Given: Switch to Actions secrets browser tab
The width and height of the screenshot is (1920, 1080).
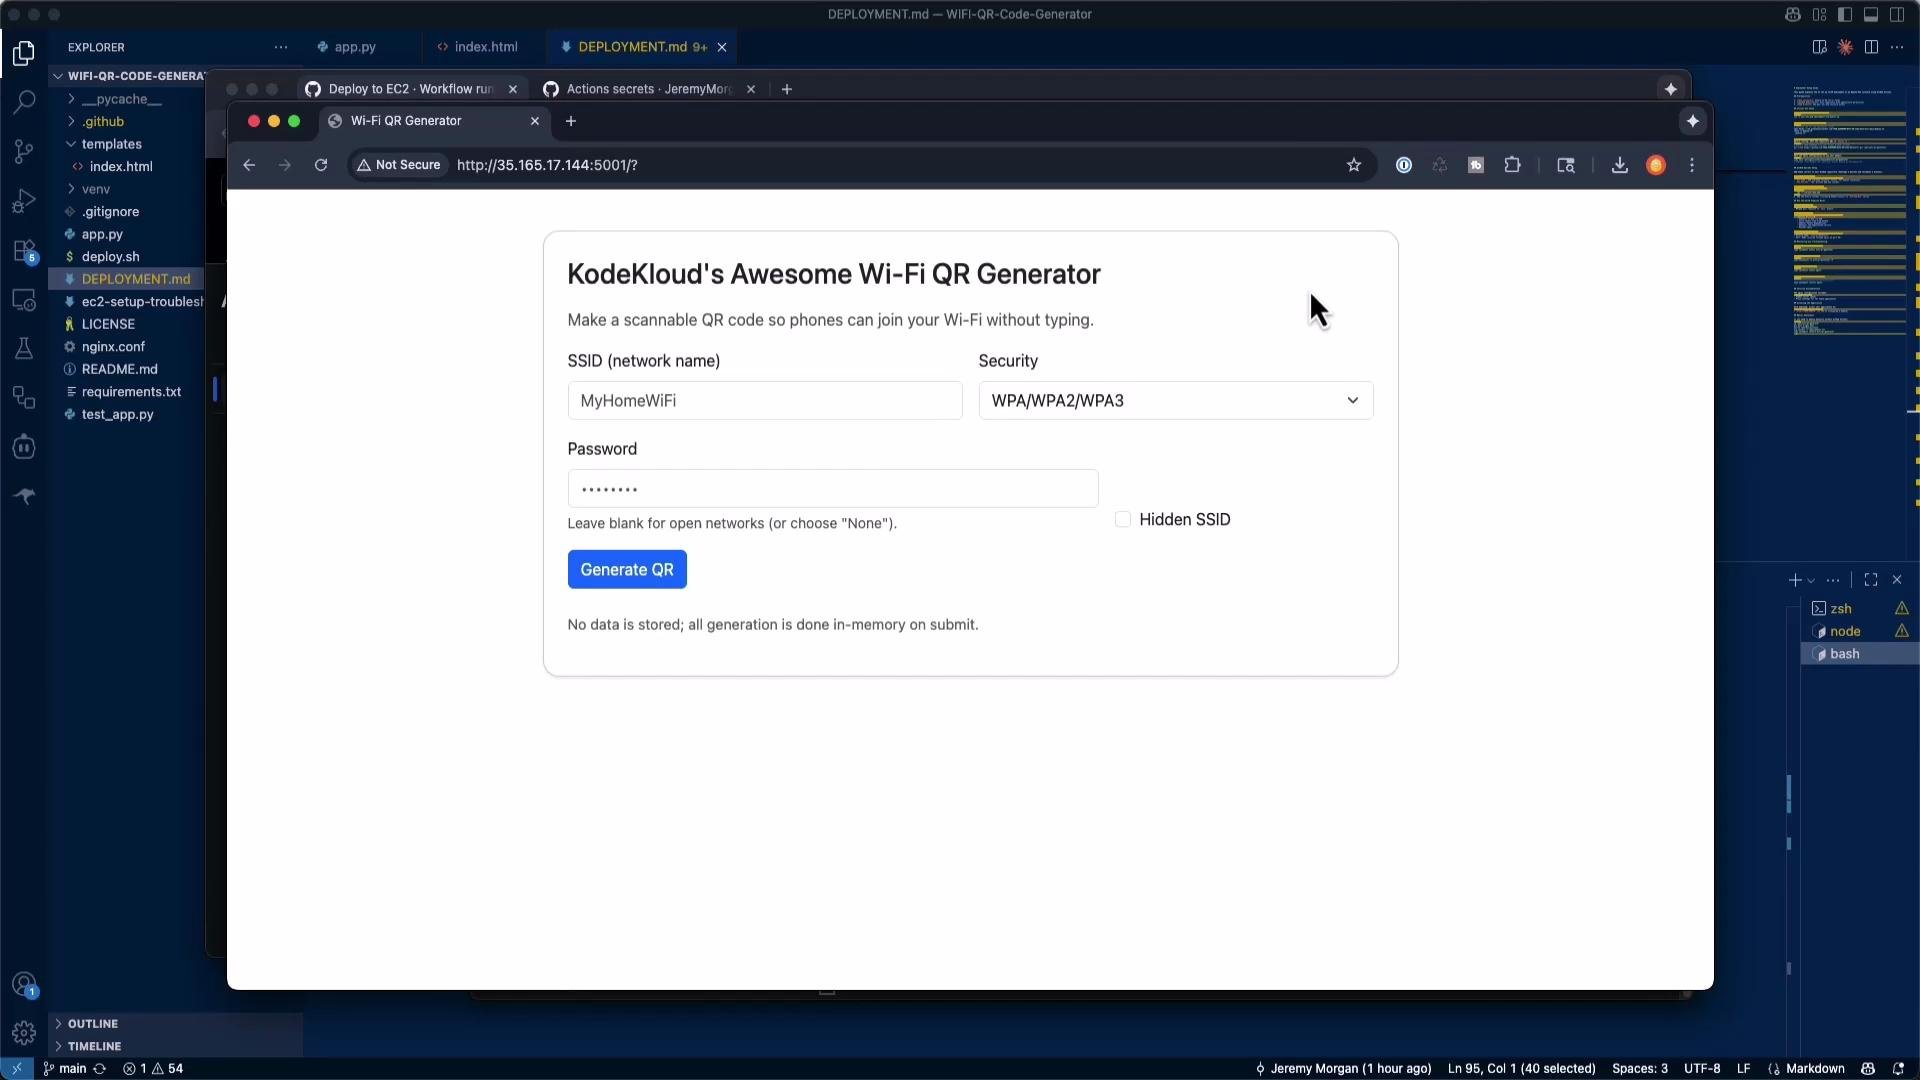Looking at the screenshot, I should click(x=649, y=89).
